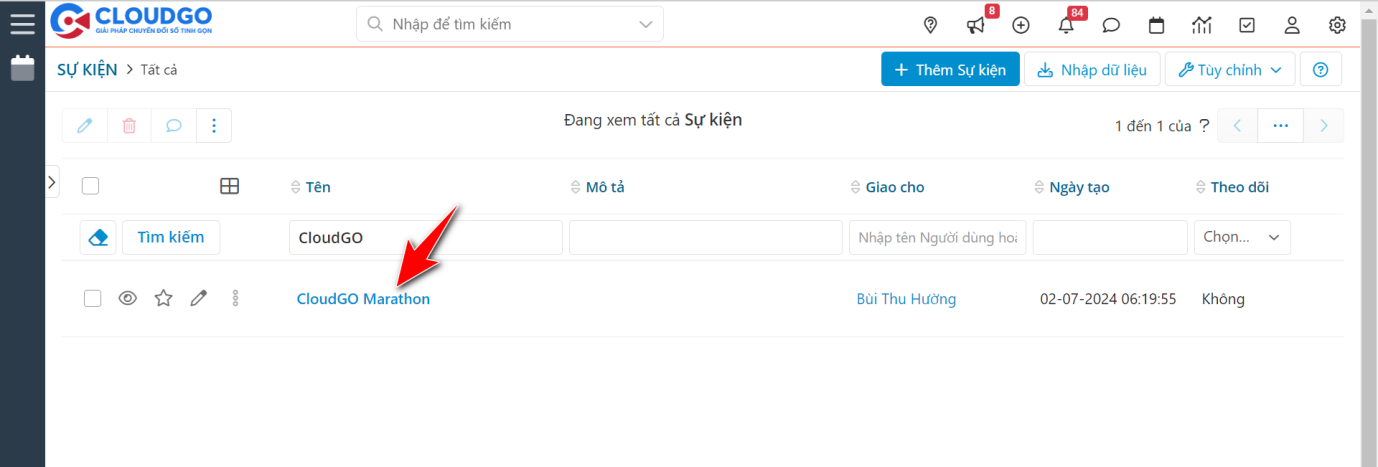Click the map location pin icon
The width and height of the screenshot is (1378, 467).
(x=930, y=25)
